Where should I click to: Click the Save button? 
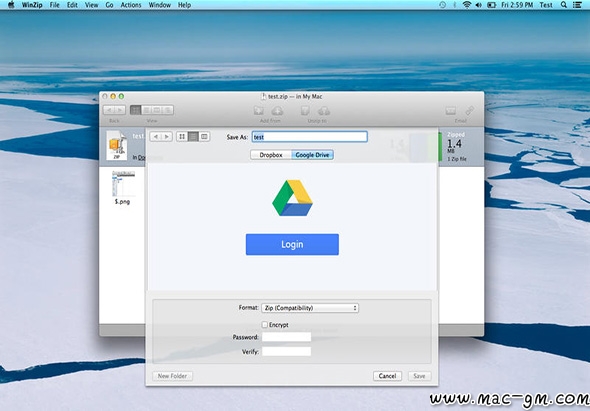tap(419, 376)
